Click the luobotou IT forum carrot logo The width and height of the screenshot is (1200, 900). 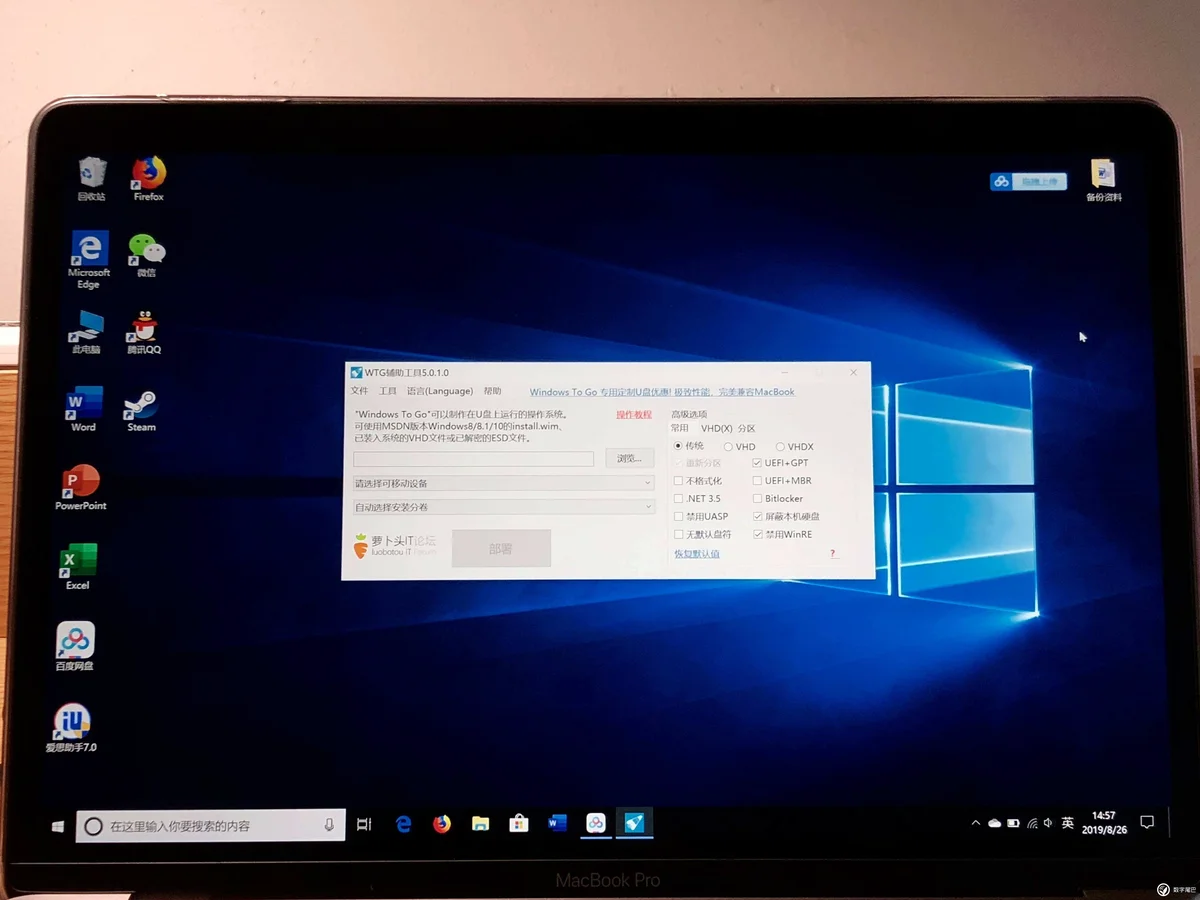point(362,546)
